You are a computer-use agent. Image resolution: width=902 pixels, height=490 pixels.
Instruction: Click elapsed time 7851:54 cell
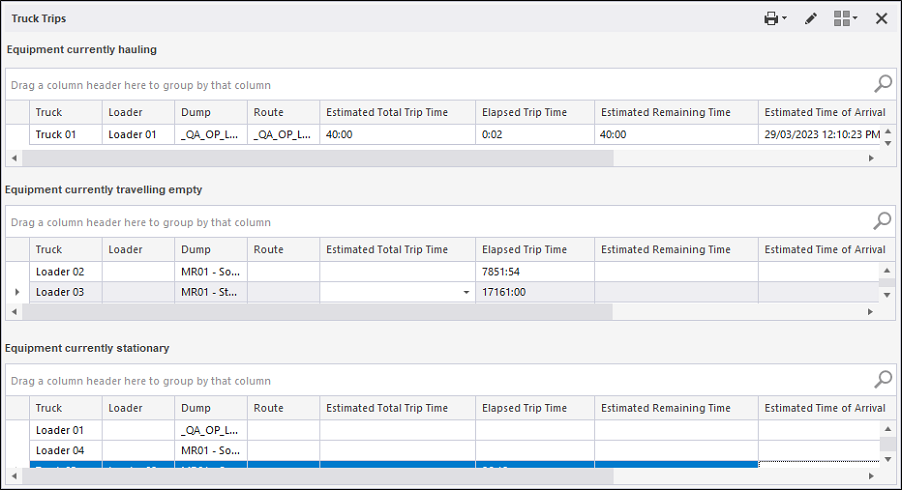(x=535, y=271)
